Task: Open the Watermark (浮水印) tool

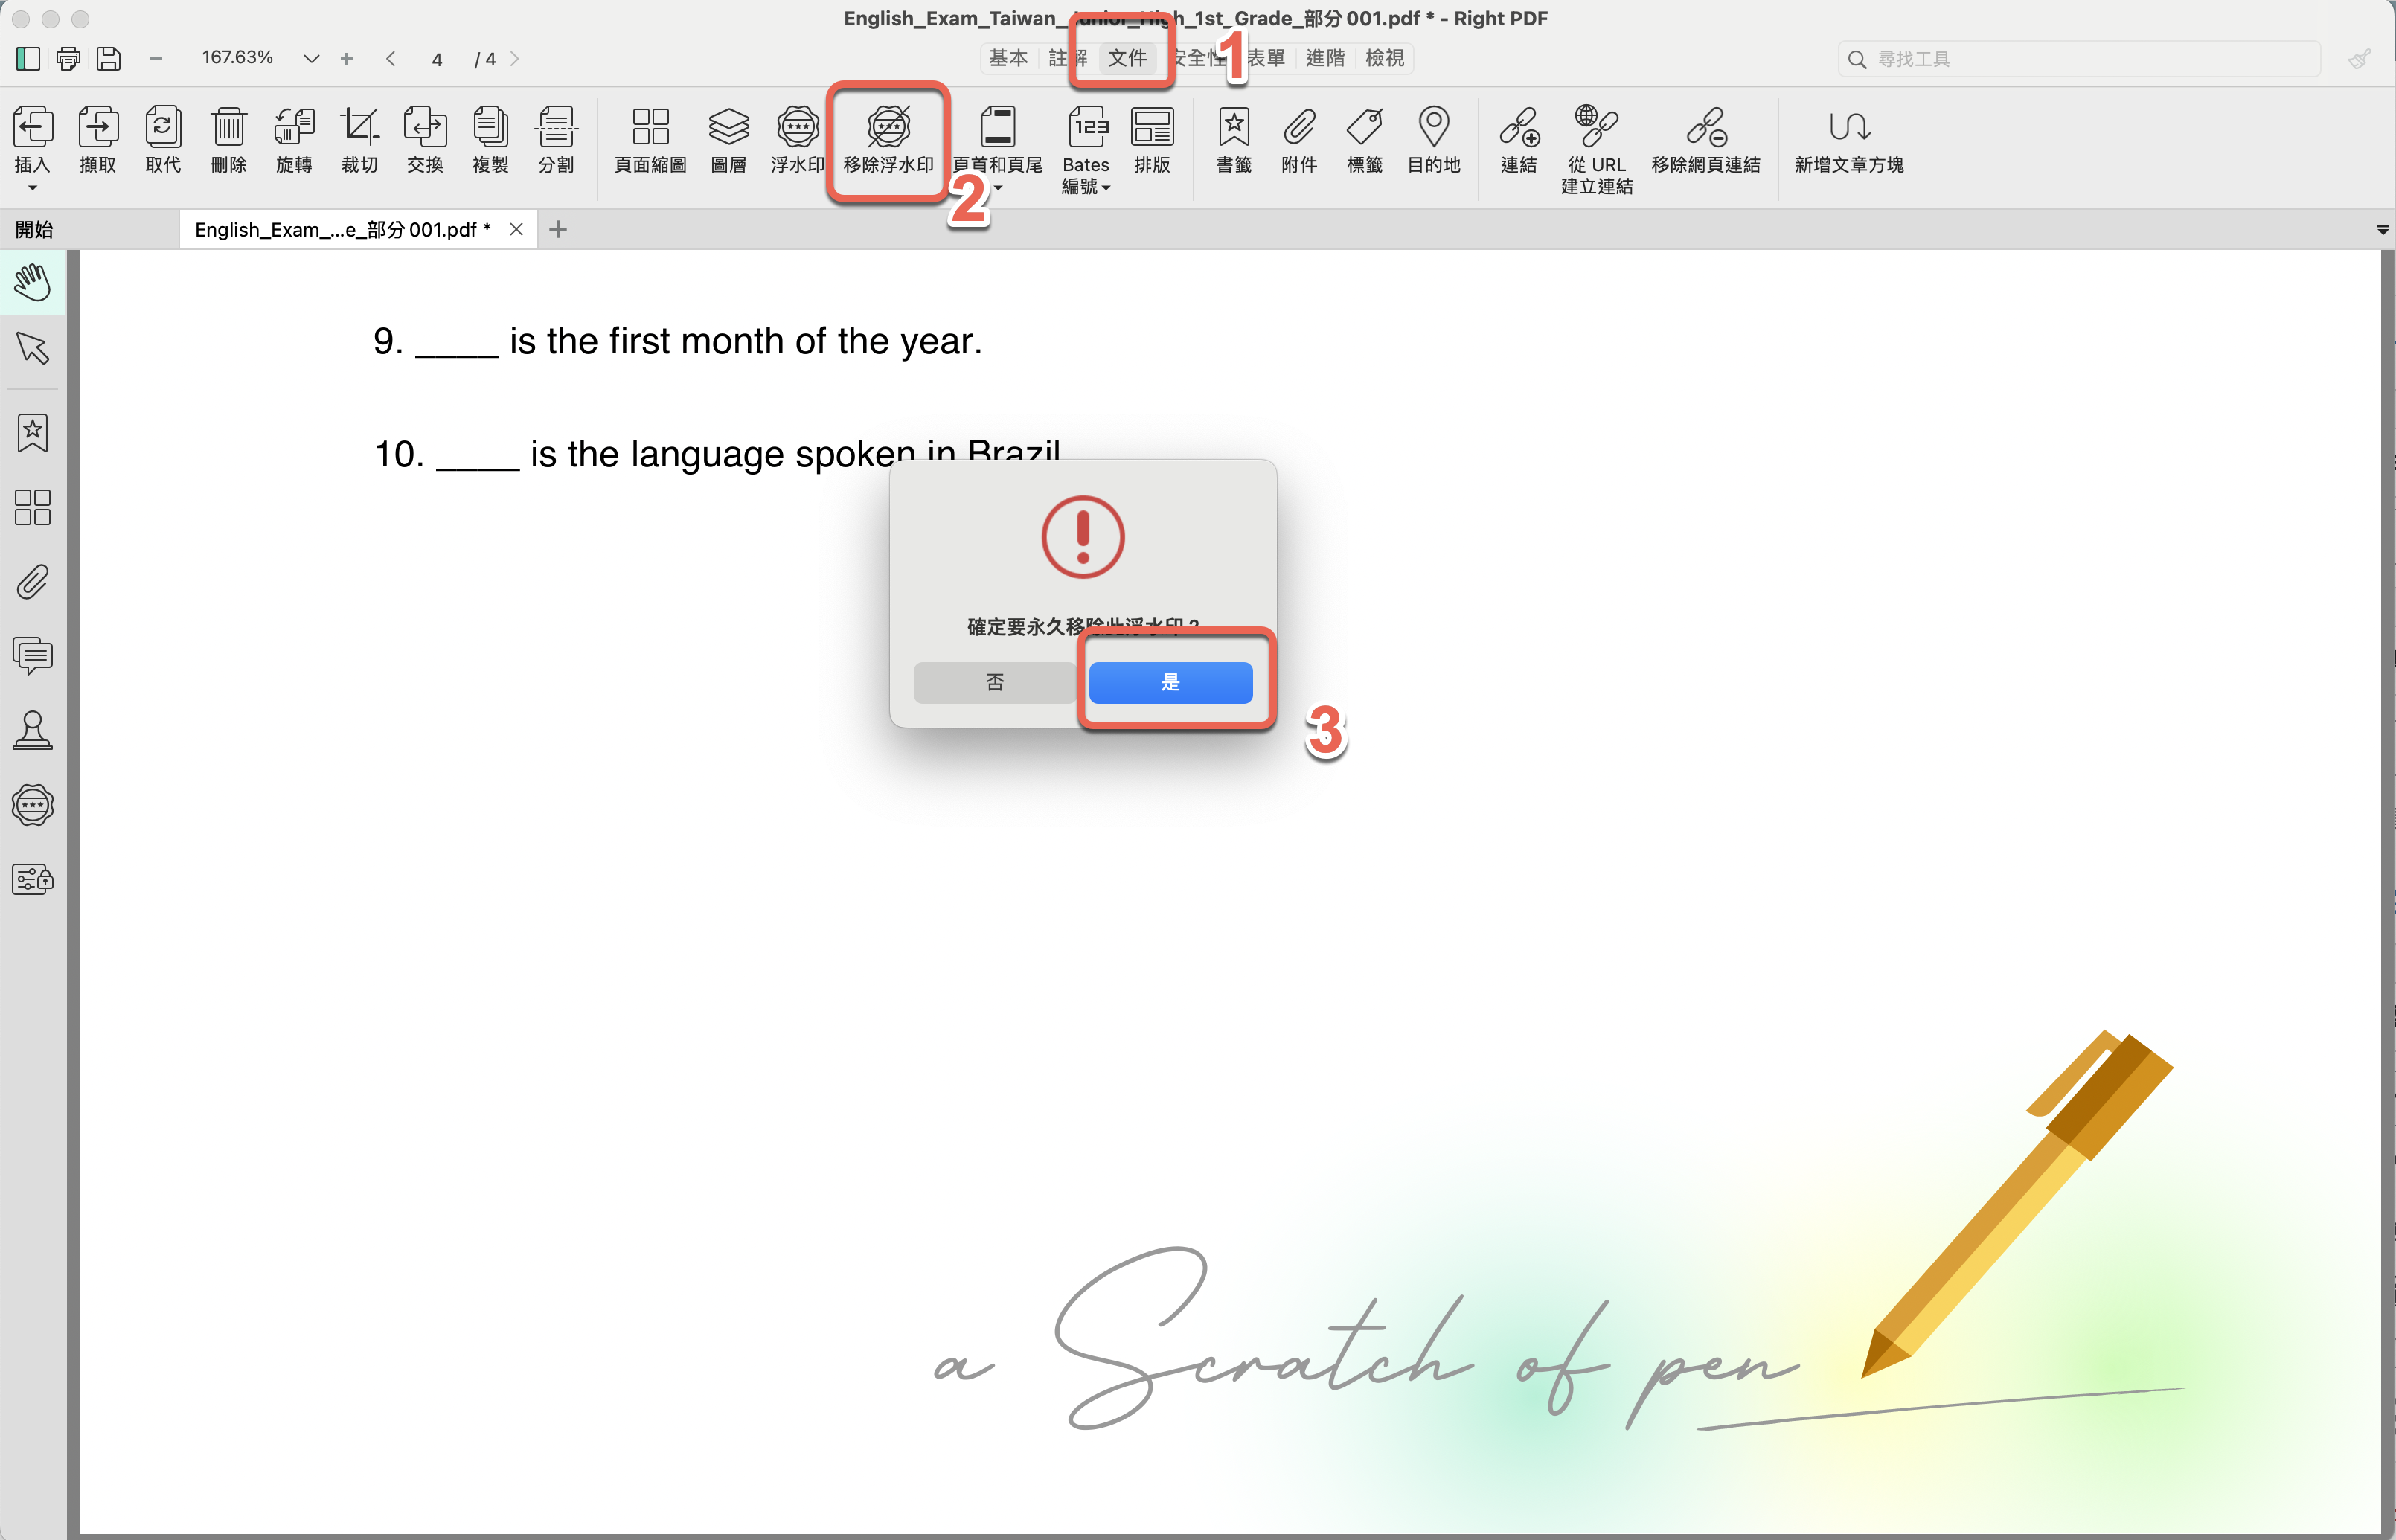Action: point(797,128)
